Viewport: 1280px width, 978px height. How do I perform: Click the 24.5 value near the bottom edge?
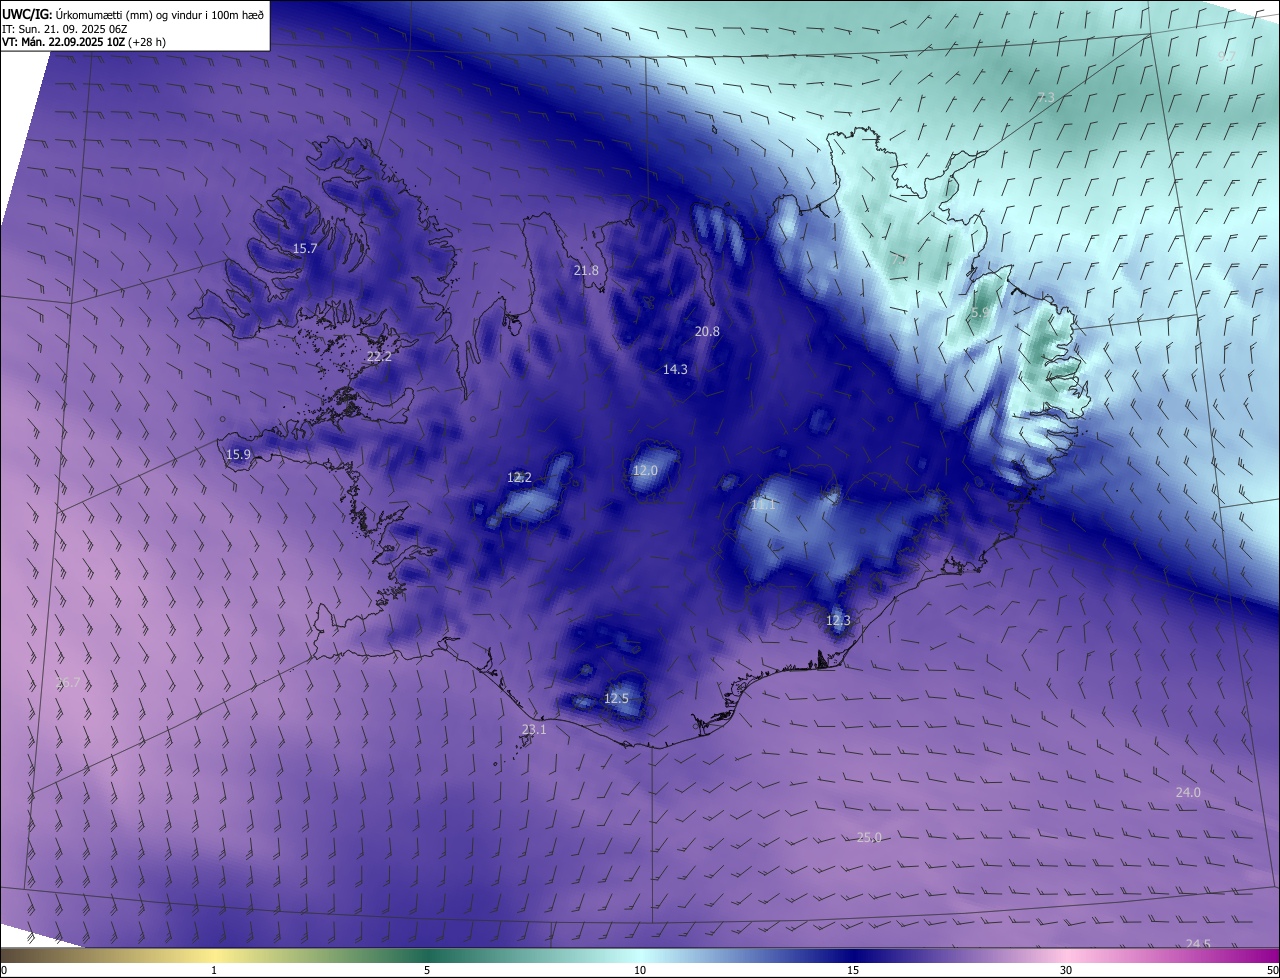click(1197, 944)
